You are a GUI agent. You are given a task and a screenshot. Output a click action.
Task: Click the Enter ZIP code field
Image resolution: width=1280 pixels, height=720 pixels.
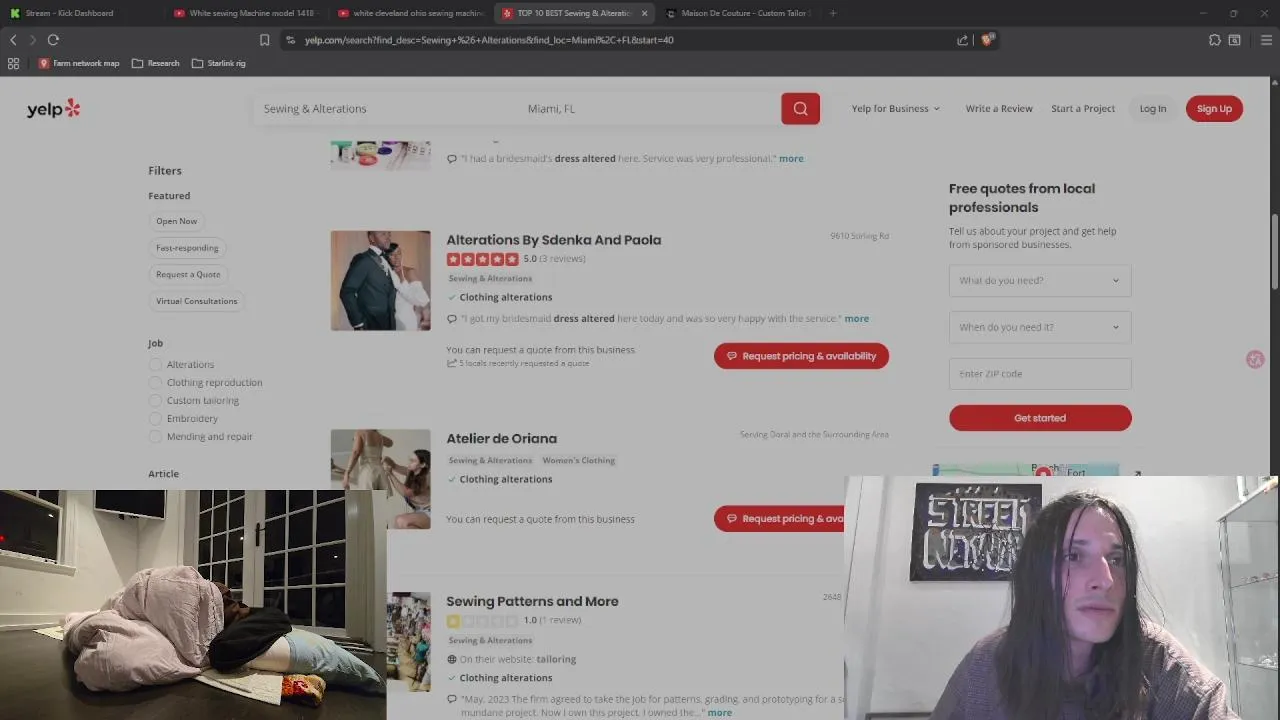pyautogui.click(x=1040, y=374)
